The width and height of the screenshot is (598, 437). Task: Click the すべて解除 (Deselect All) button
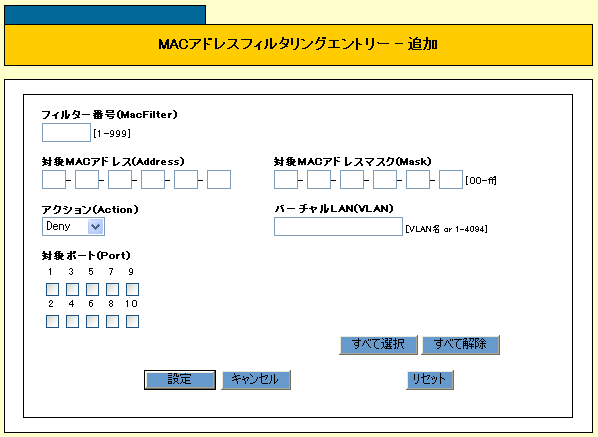click(x=460, y=345)
